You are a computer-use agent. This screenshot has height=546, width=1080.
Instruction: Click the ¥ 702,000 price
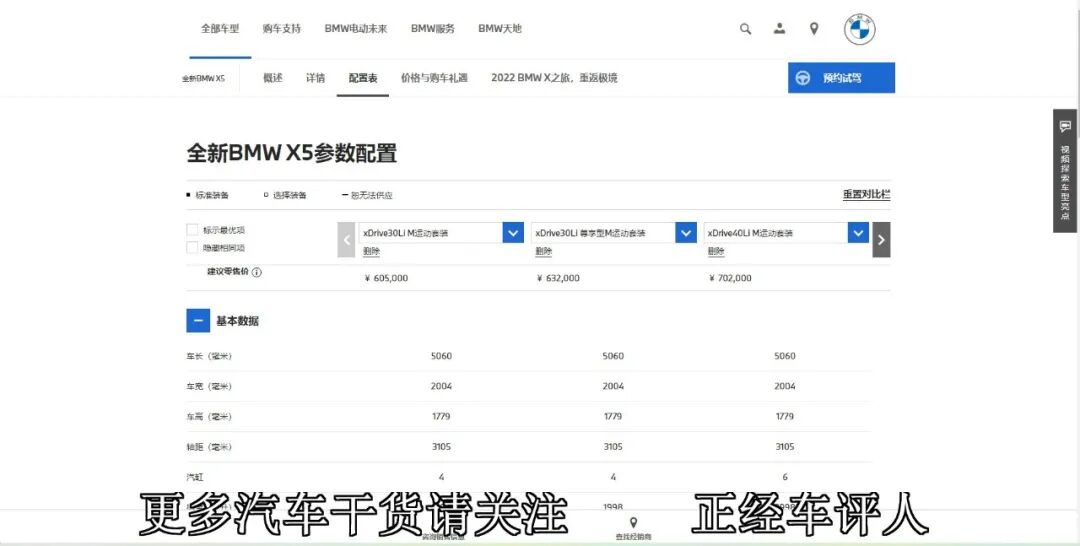tap(730, 278)
